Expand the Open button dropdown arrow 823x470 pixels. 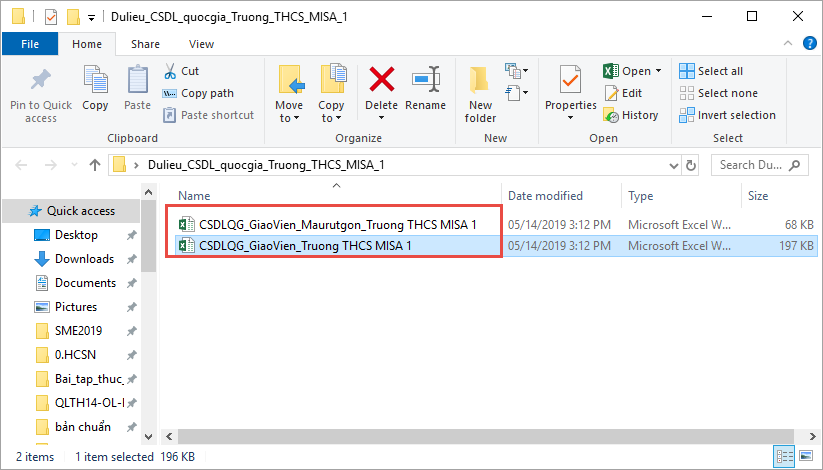click(x=658, y=71)
